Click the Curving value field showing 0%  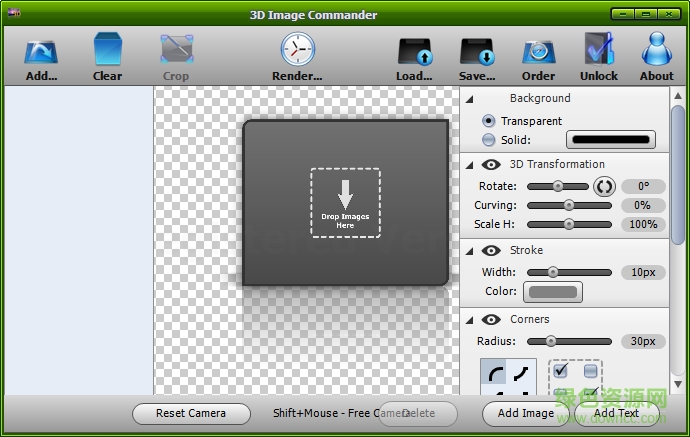pos(643,205)
